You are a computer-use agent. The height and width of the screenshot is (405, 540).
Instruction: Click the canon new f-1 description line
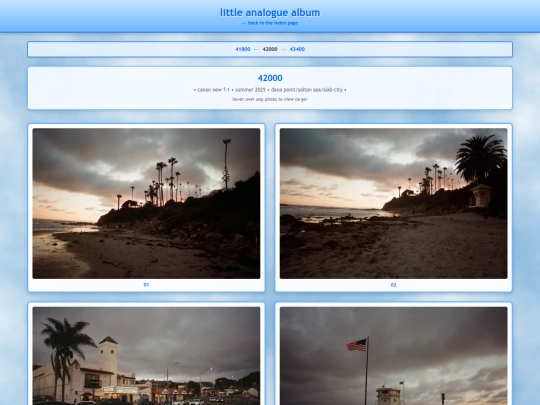click(270, 90)
